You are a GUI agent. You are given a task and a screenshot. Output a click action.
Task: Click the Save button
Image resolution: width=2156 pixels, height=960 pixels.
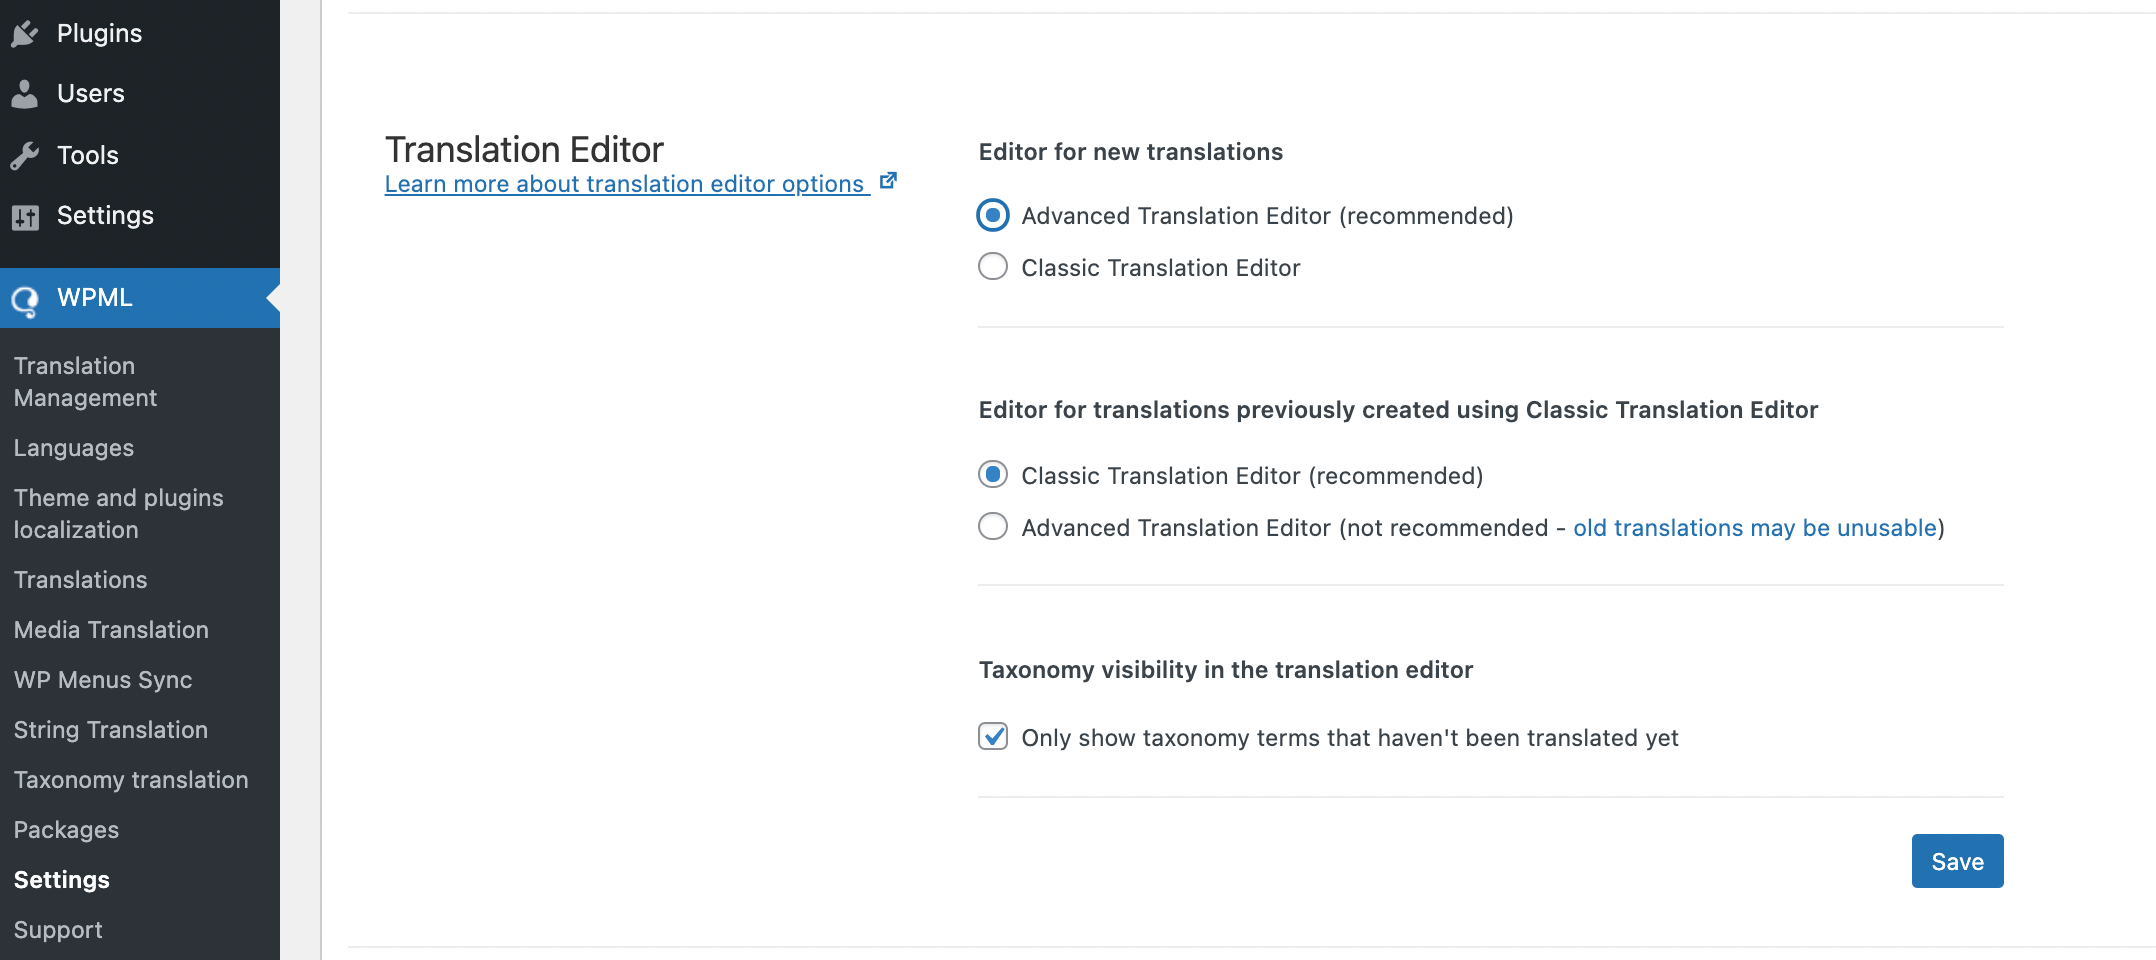[x=1957, y=861]
